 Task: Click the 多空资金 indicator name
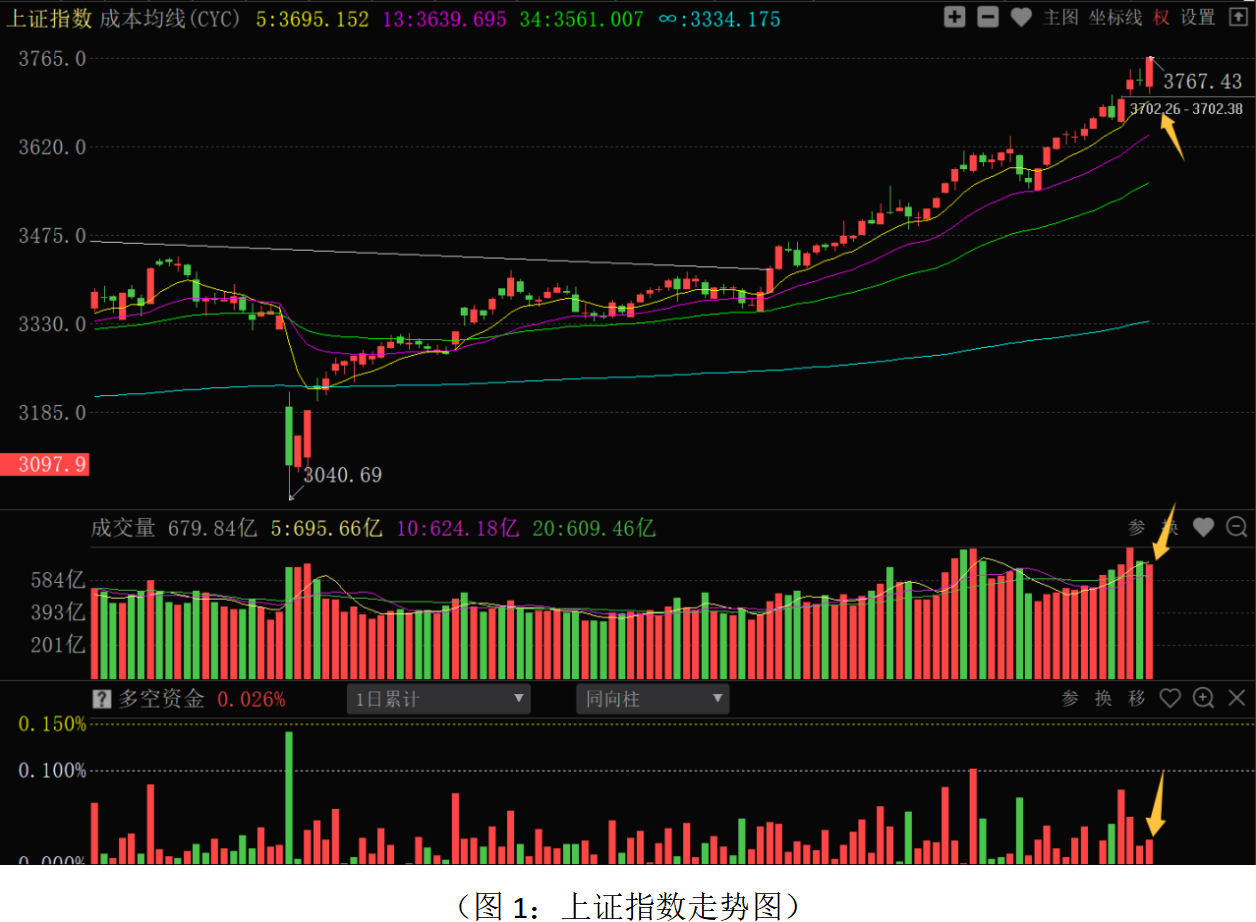tap(161, 699)
